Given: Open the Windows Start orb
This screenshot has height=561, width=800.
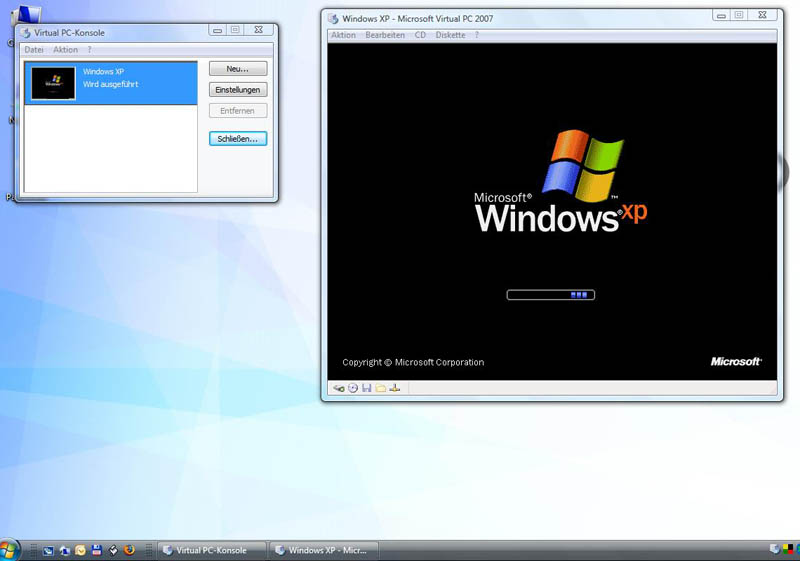Looking at the screenshot, I should [x=10, y=549].
